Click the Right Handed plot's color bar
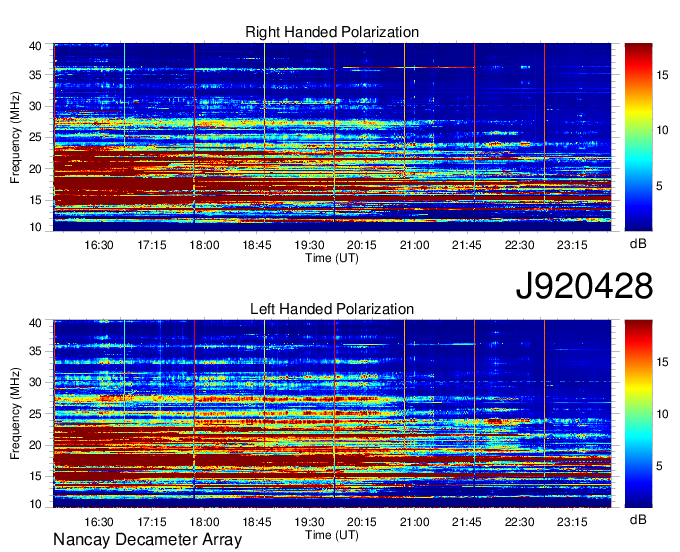The image size is (680, 552). (x=638, y=137)
